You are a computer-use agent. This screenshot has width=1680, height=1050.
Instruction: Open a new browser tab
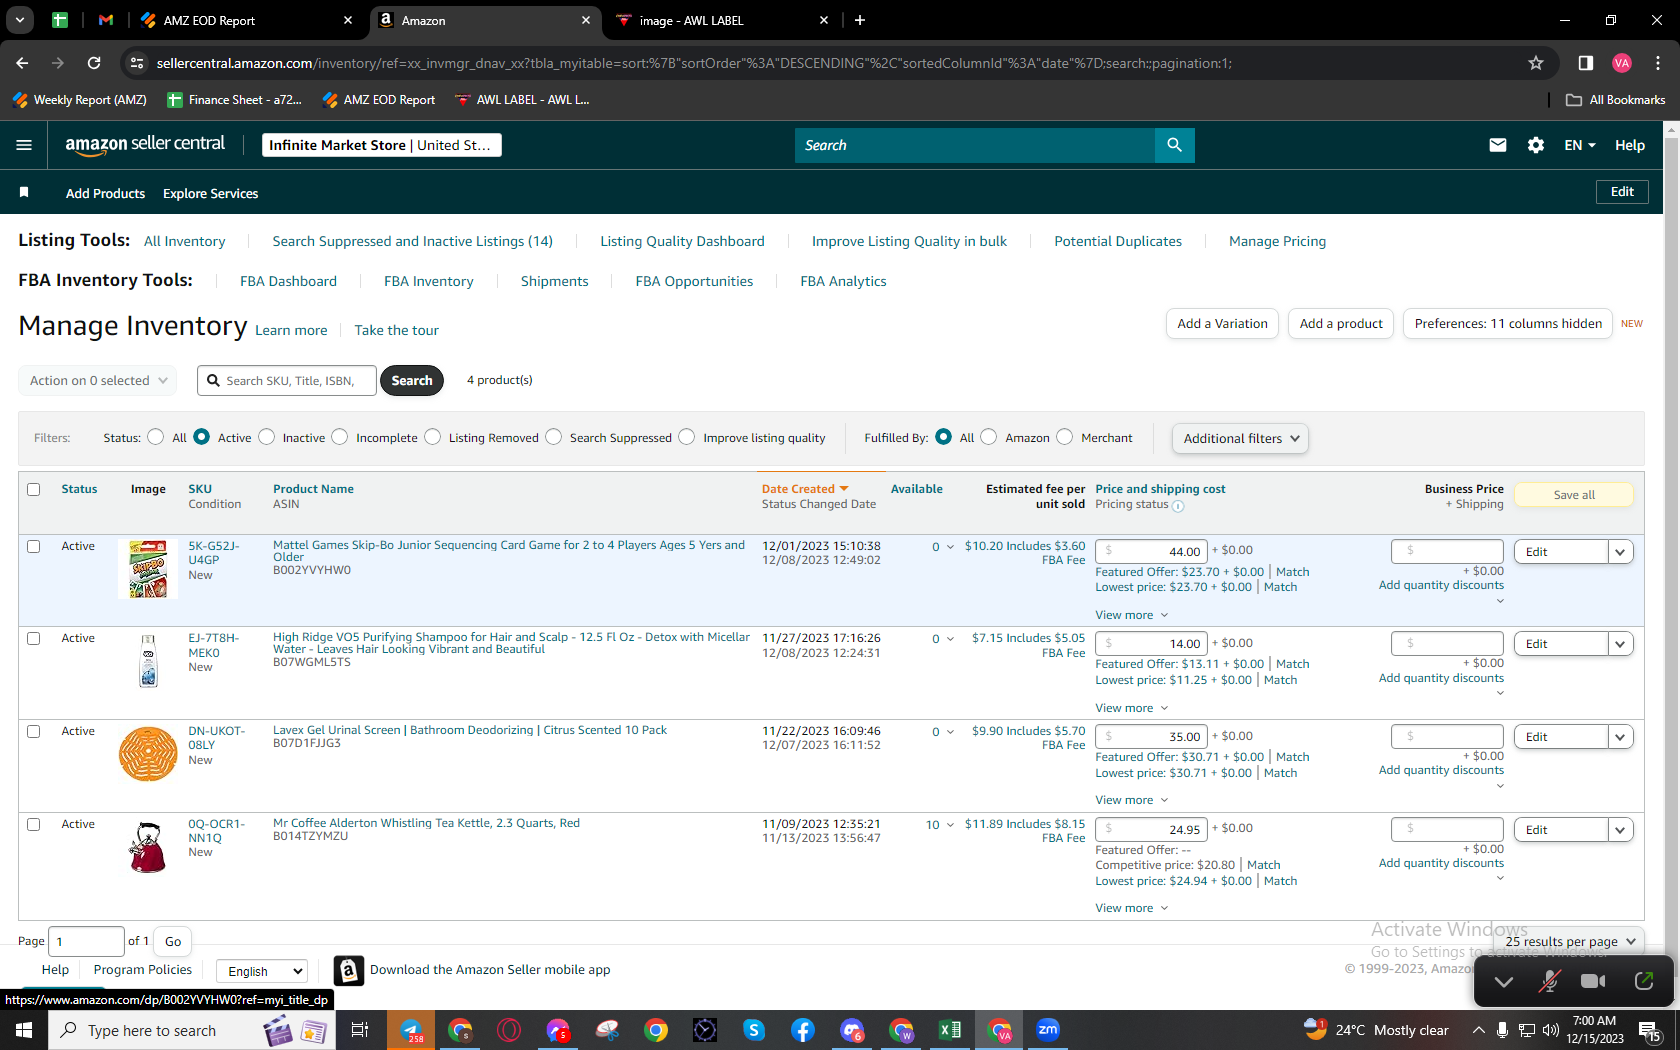pos(860,20)
